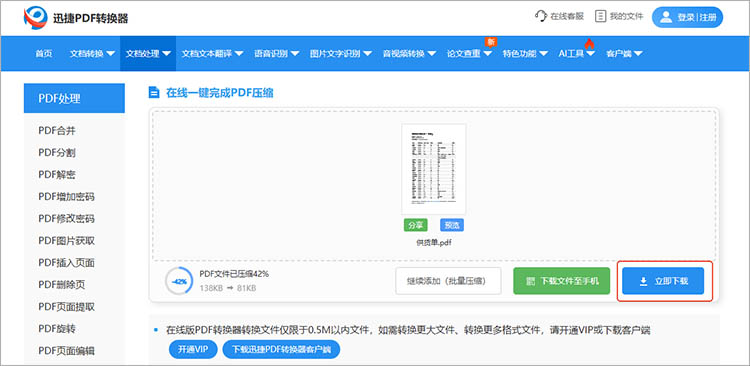Expand the 文档转换 dropdown arrow
The image size is (750, 366).
(x=110, y=54)
